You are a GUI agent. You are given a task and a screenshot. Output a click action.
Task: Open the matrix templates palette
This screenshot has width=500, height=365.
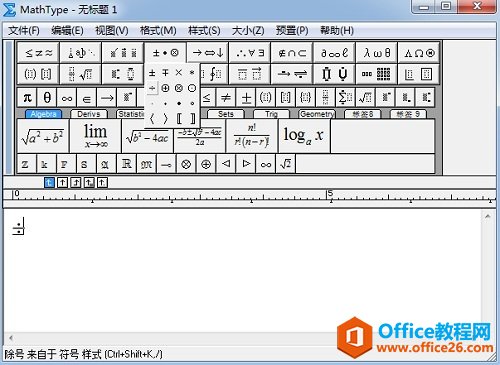(377, 74)
